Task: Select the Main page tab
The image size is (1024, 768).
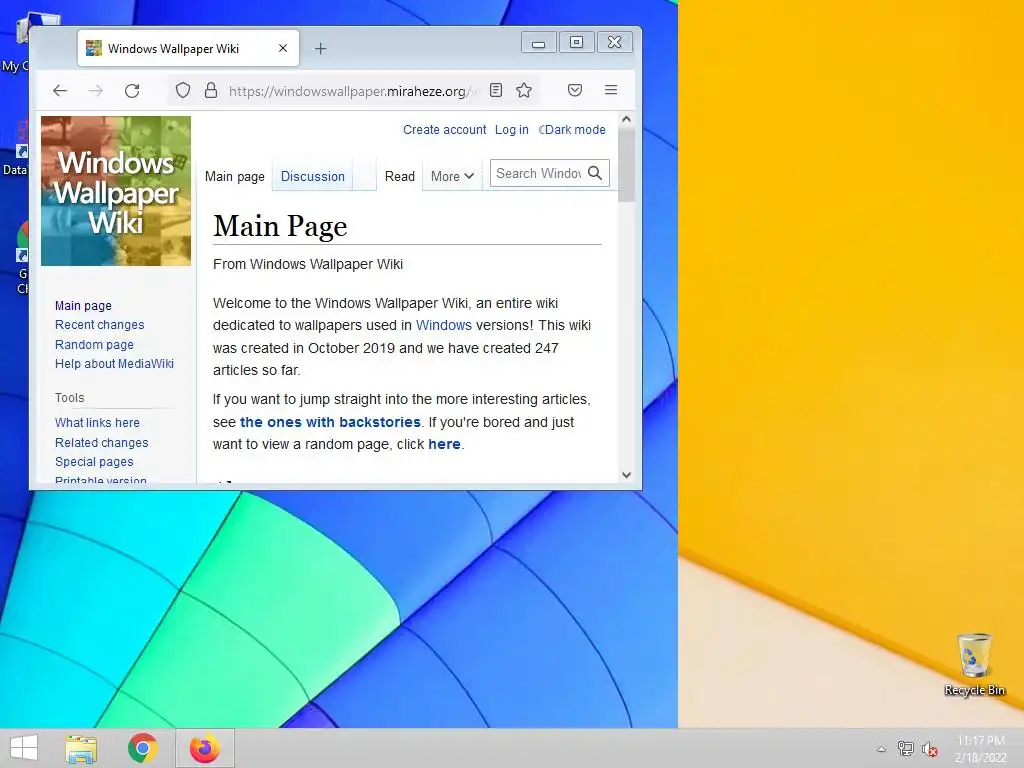Action: pos(234,176)
